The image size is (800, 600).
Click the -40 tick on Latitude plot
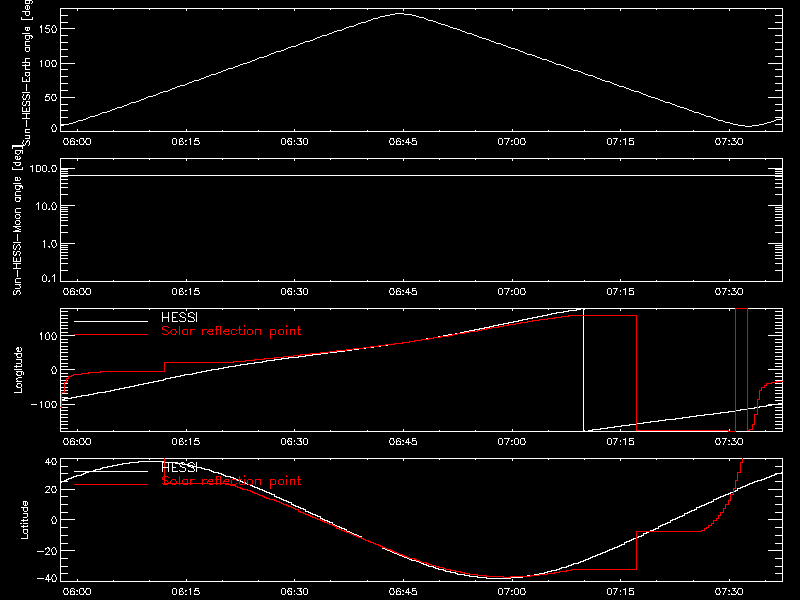[x=48, y=578]
